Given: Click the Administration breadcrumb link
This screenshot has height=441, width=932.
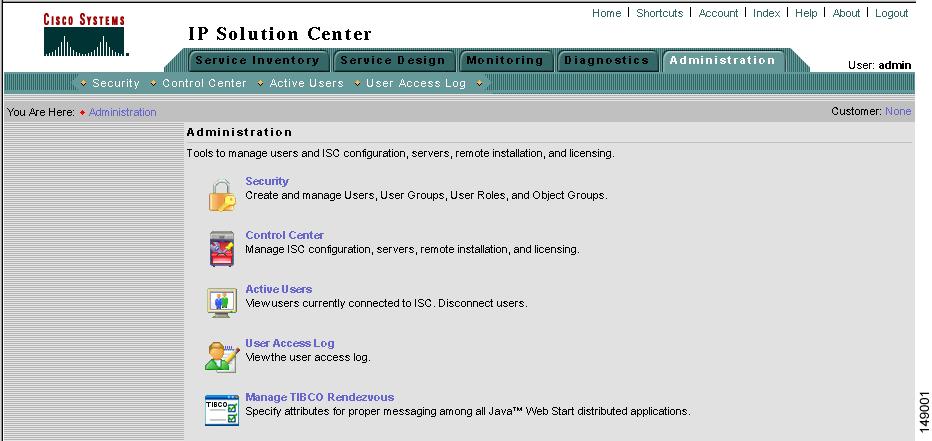Looking at the screenshot, I should 122,112.
